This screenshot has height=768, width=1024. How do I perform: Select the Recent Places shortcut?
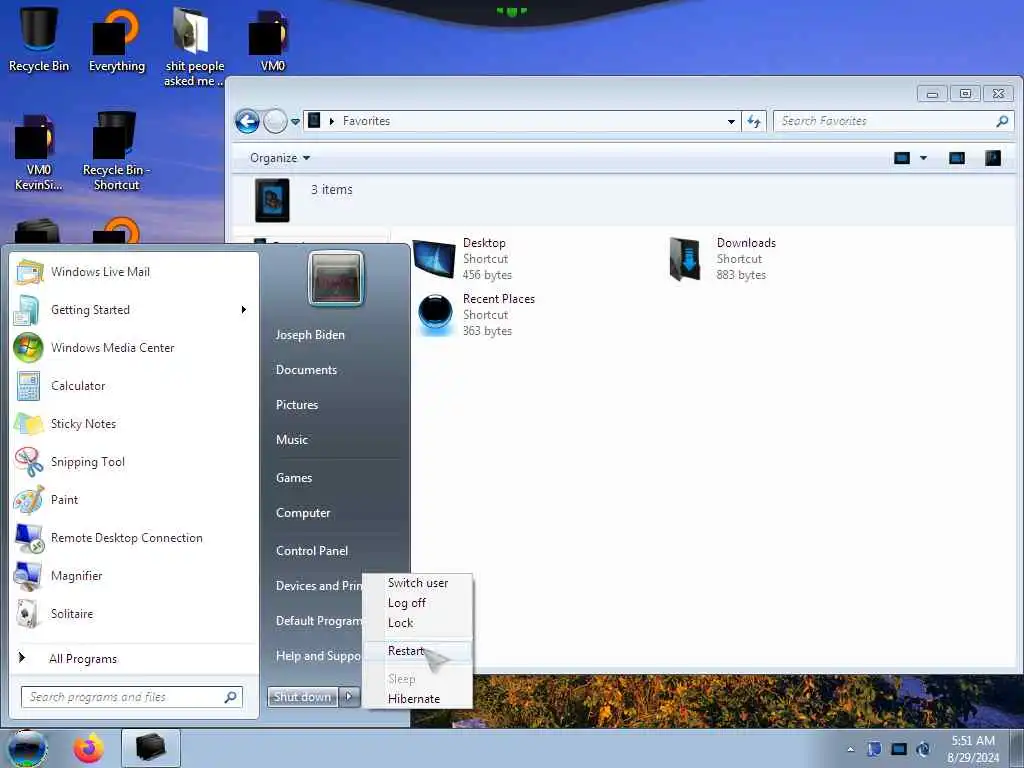[x=475, y=315]
